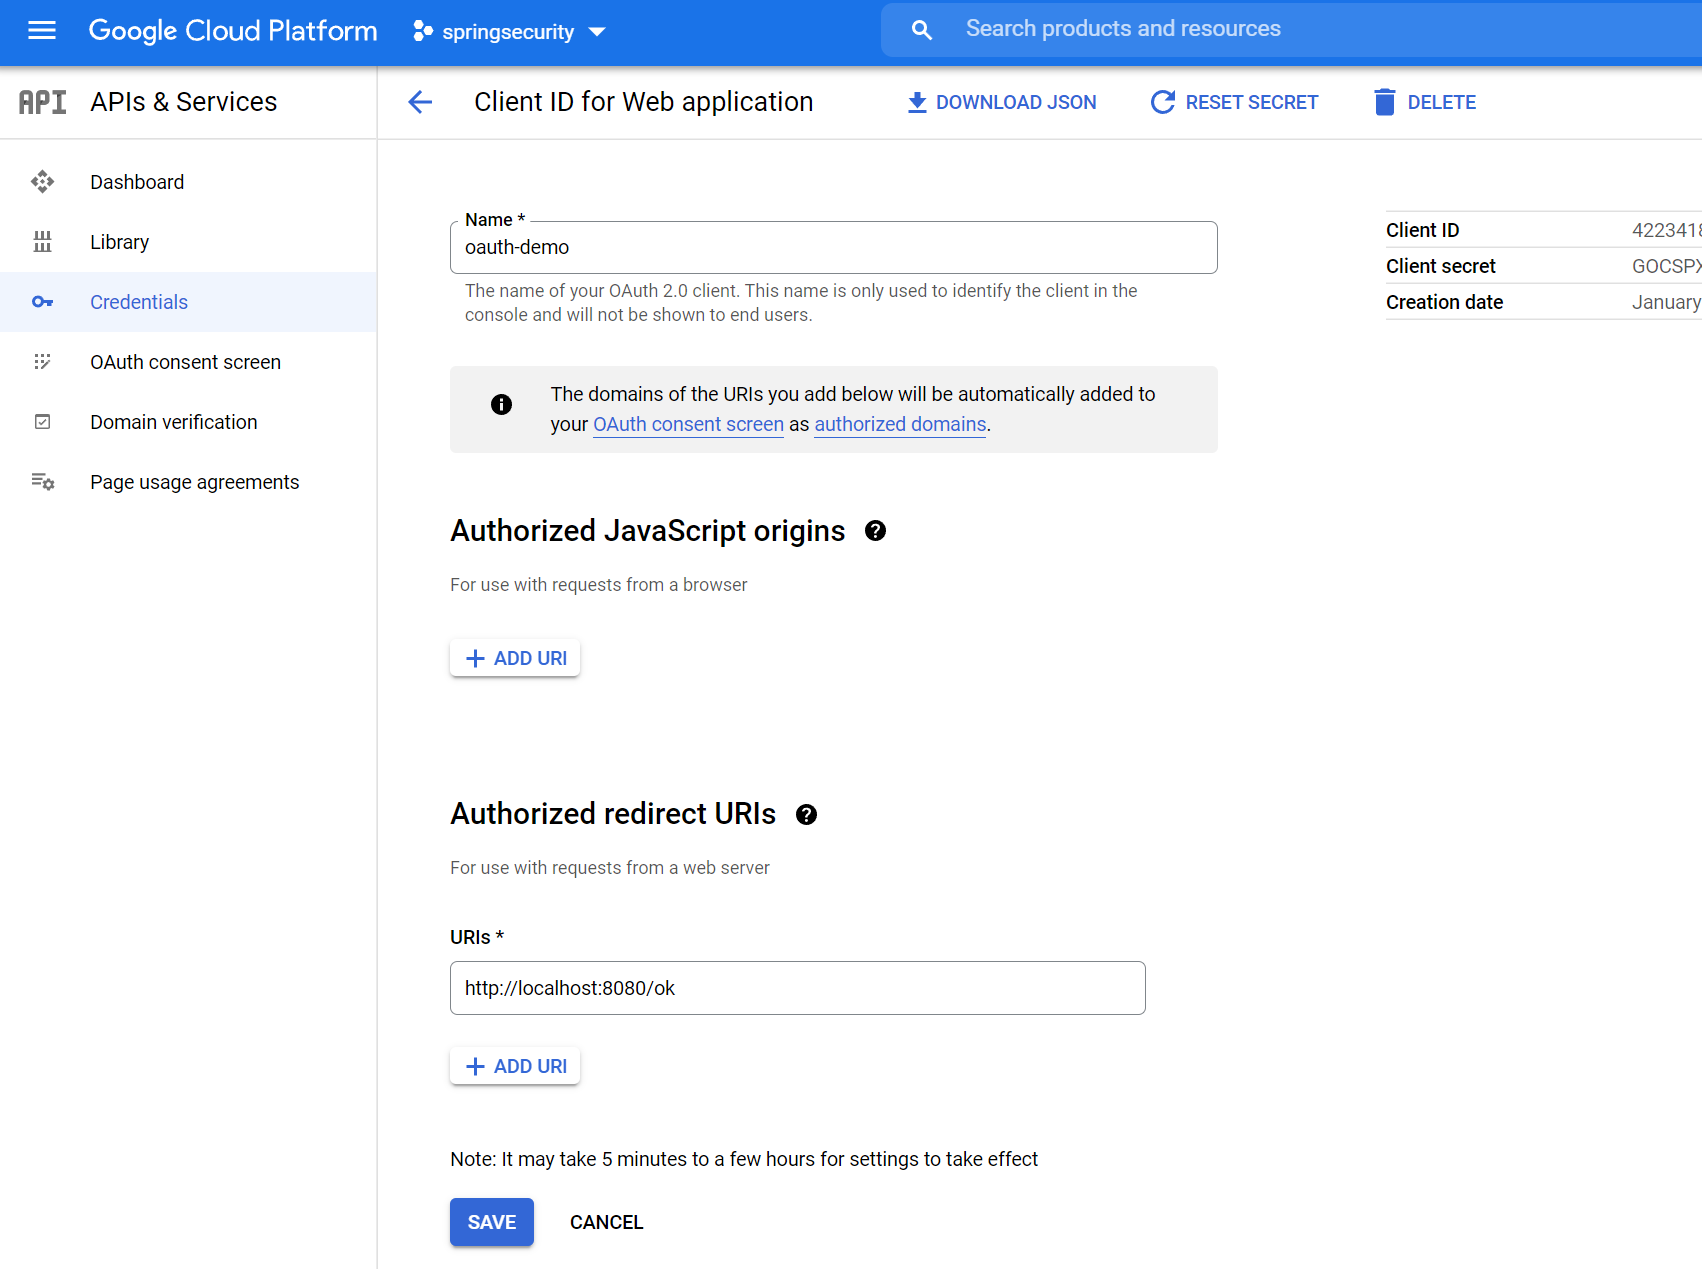Viewport: 1702px width, 1269px height.
Task: Click the reset refresh icon
Action: [x=1162, y=102]
